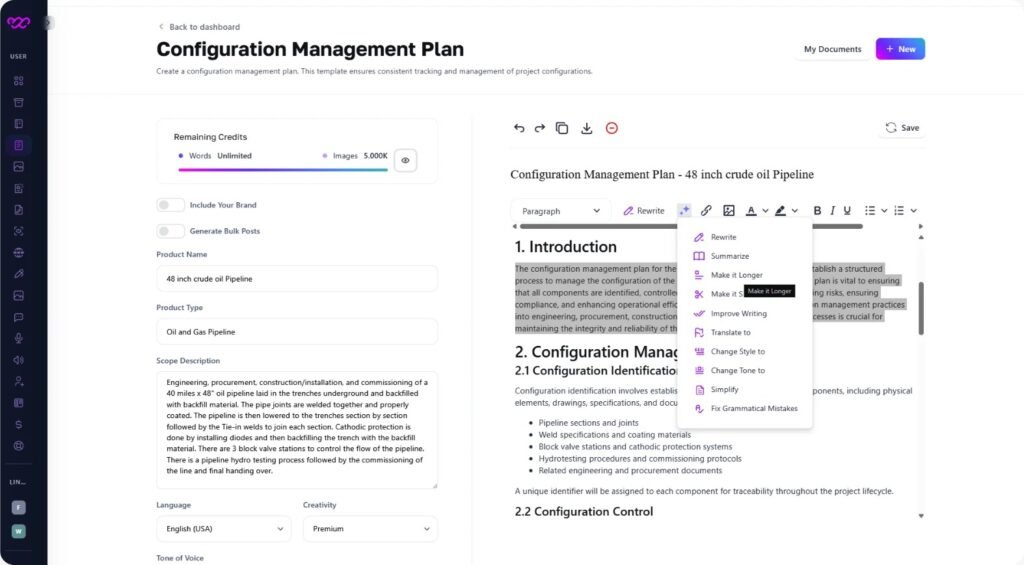Expand the text color options arrow
The height and width of the screenshot is (565, 1024).
point(765,211)
